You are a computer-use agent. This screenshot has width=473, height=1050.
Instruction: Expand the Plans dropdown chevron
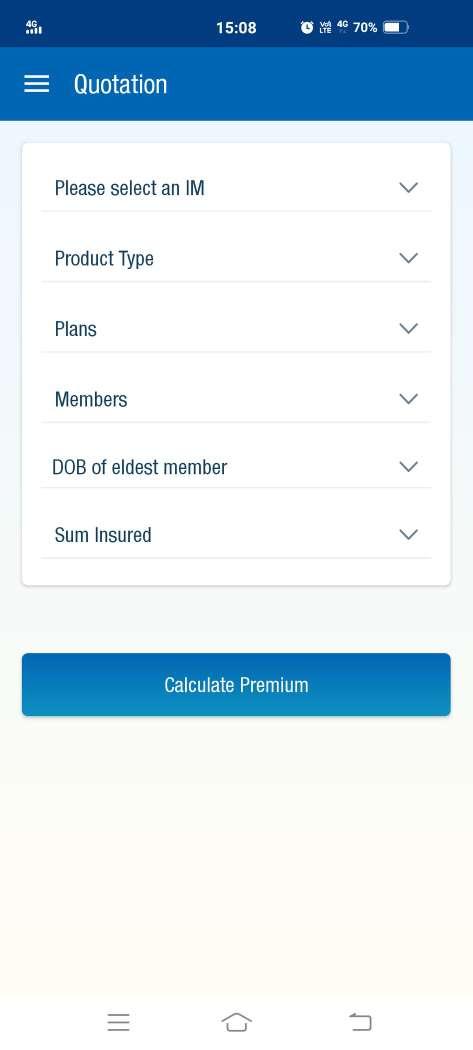(x=409, y=328)
